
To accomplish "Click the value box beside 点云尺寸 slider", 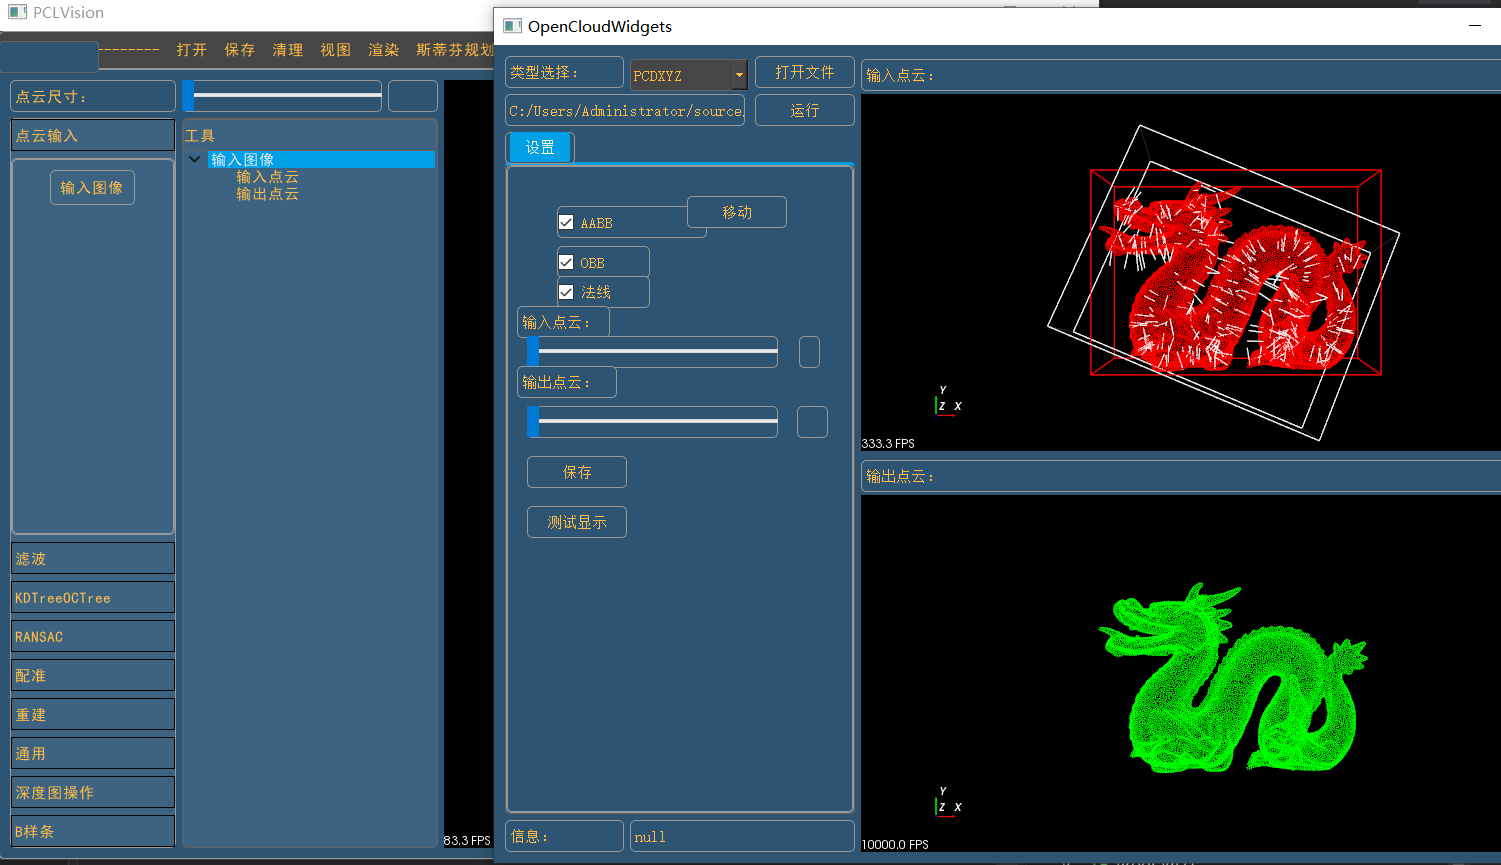I will pyautogui.click(x=413, y=96).
